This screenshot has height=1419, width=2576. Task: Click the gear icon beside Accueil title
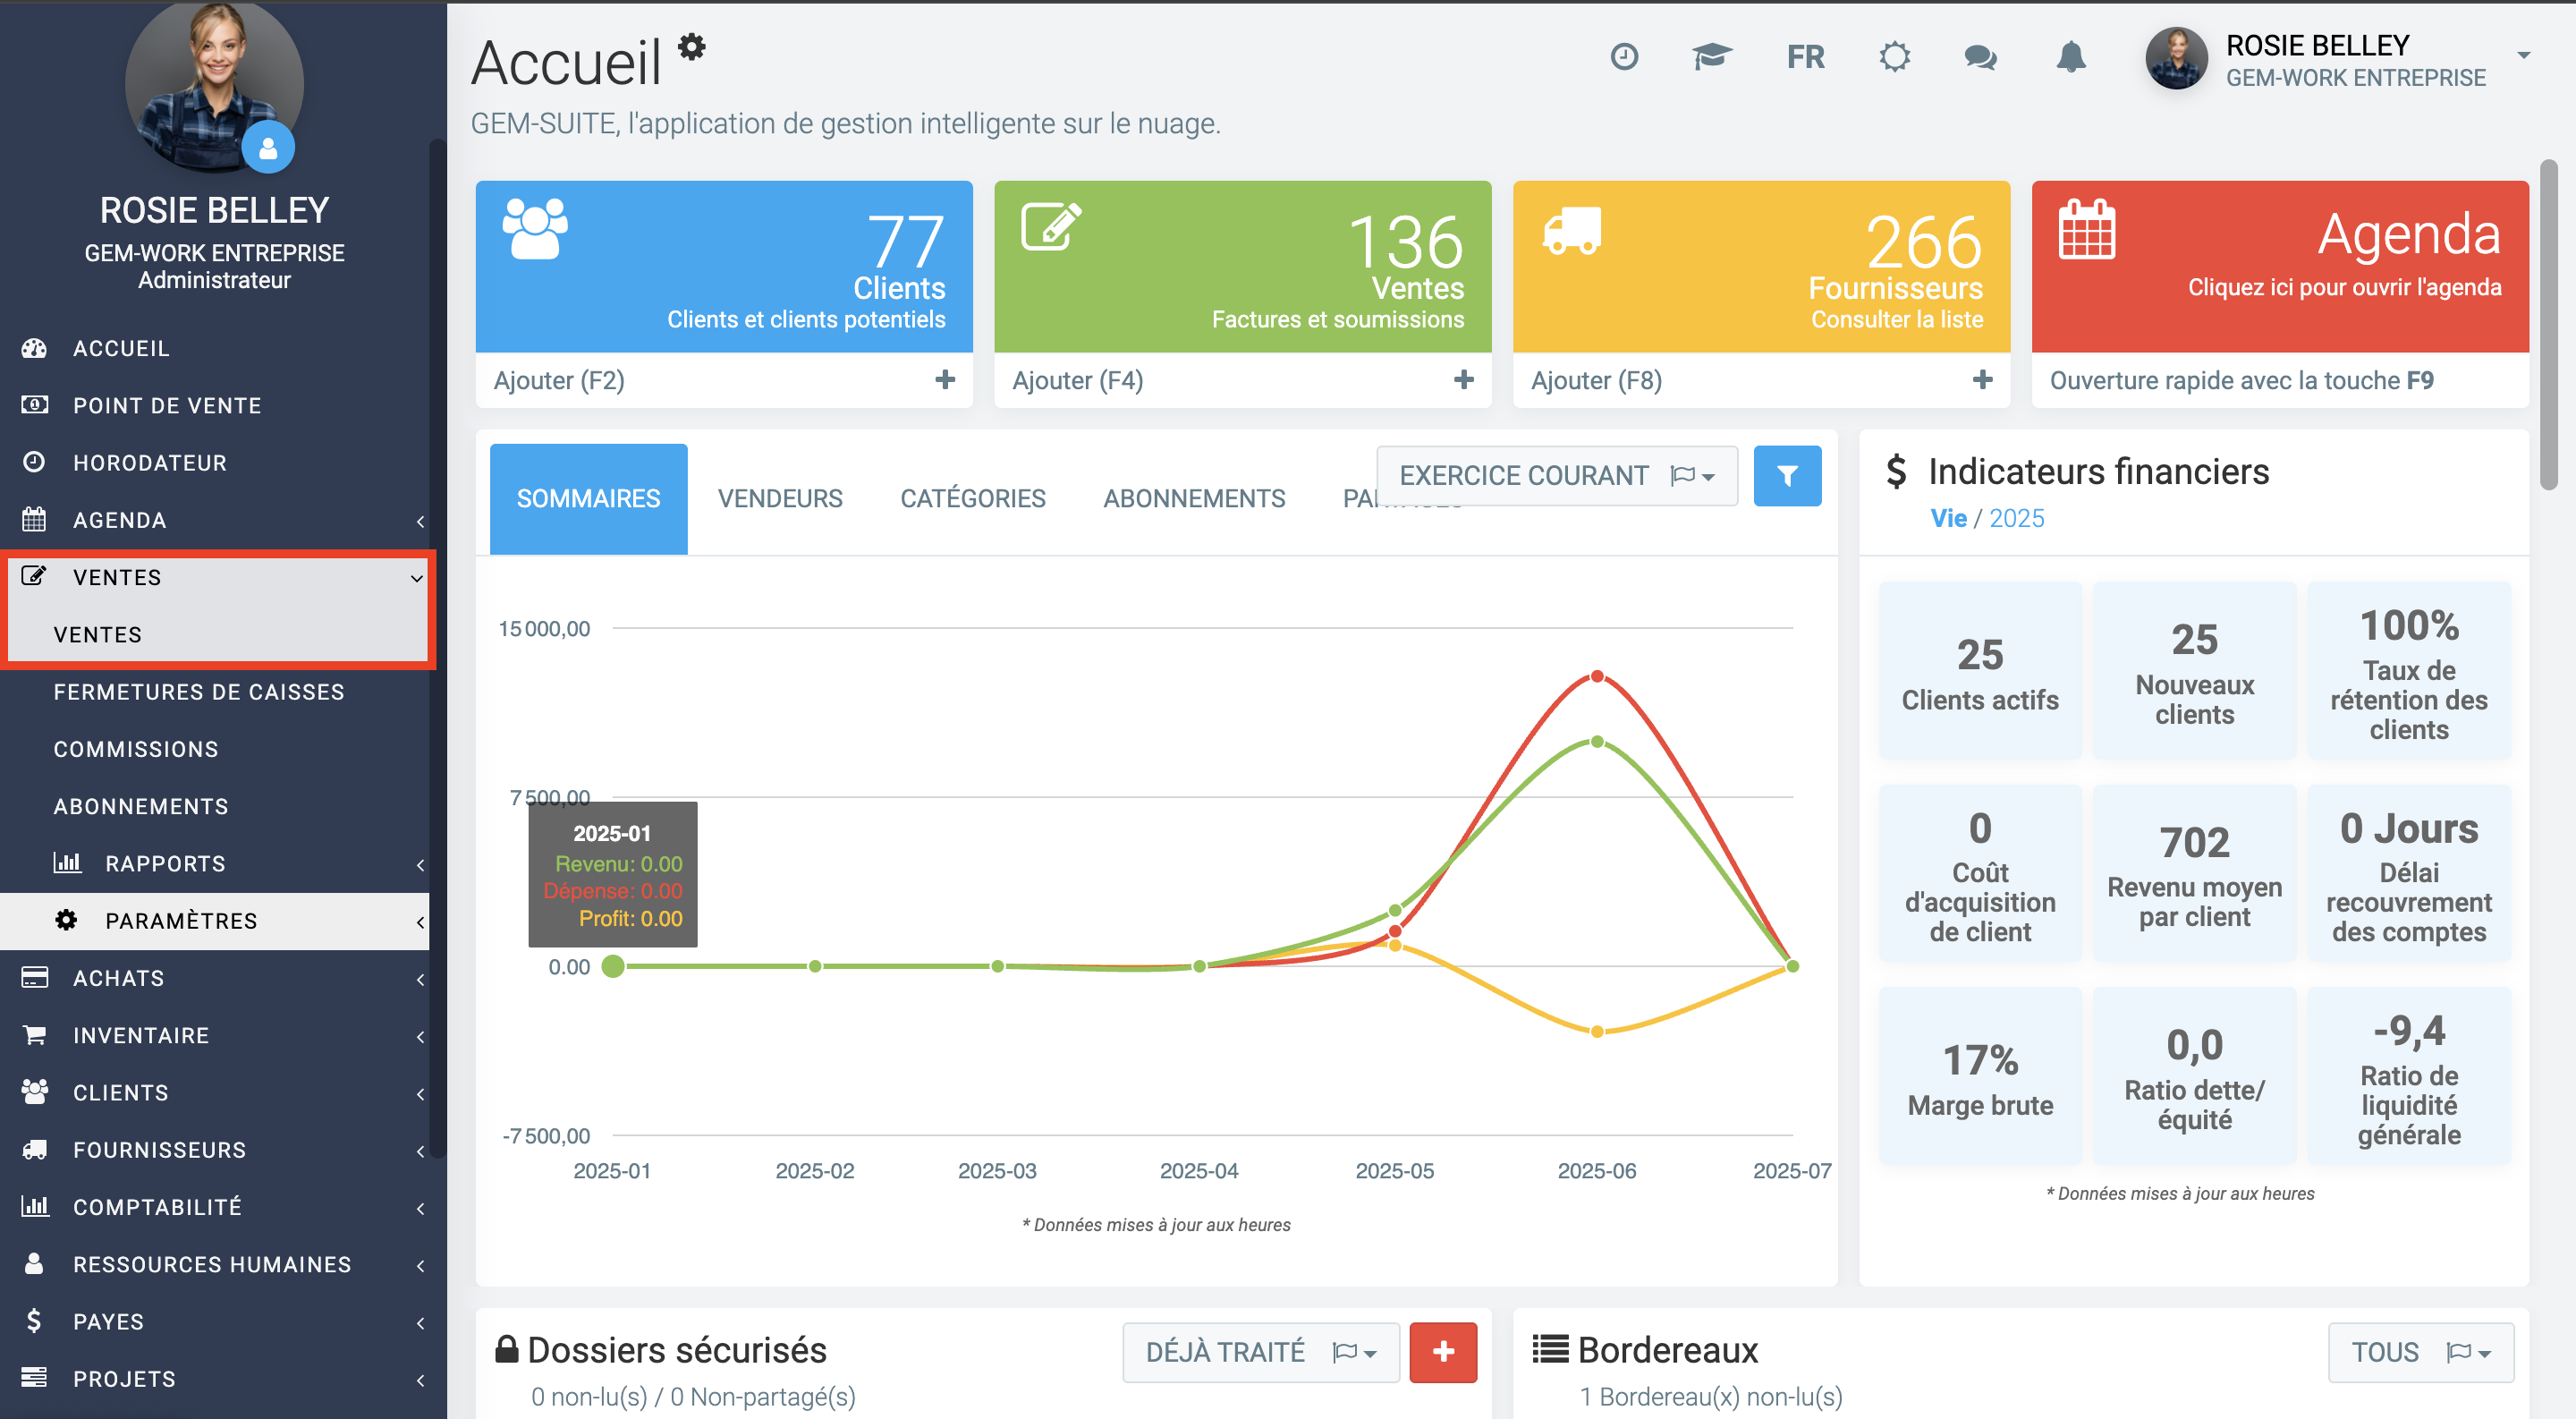coord(692,47)
